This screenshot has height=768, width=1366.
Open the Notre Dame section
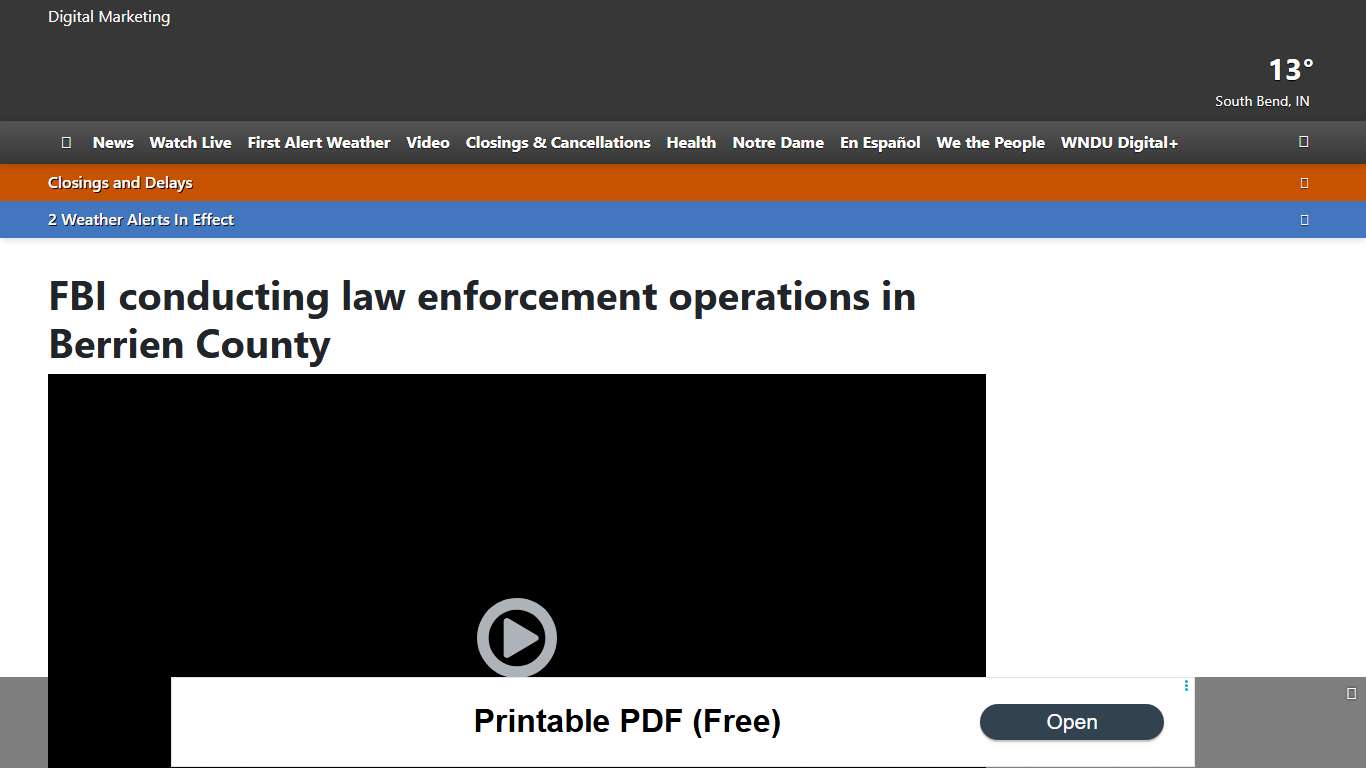pyautogui.click(x=778, y=142)
